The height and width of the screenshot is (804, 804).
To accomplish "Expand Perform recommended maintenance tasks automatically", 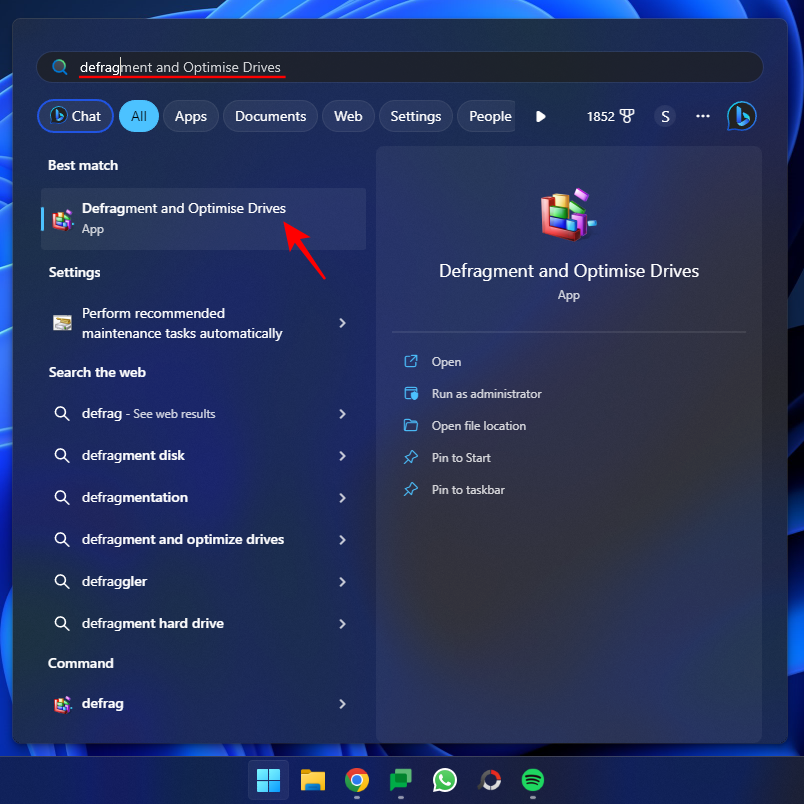I will pyautogui.click(x=342, y=323).
